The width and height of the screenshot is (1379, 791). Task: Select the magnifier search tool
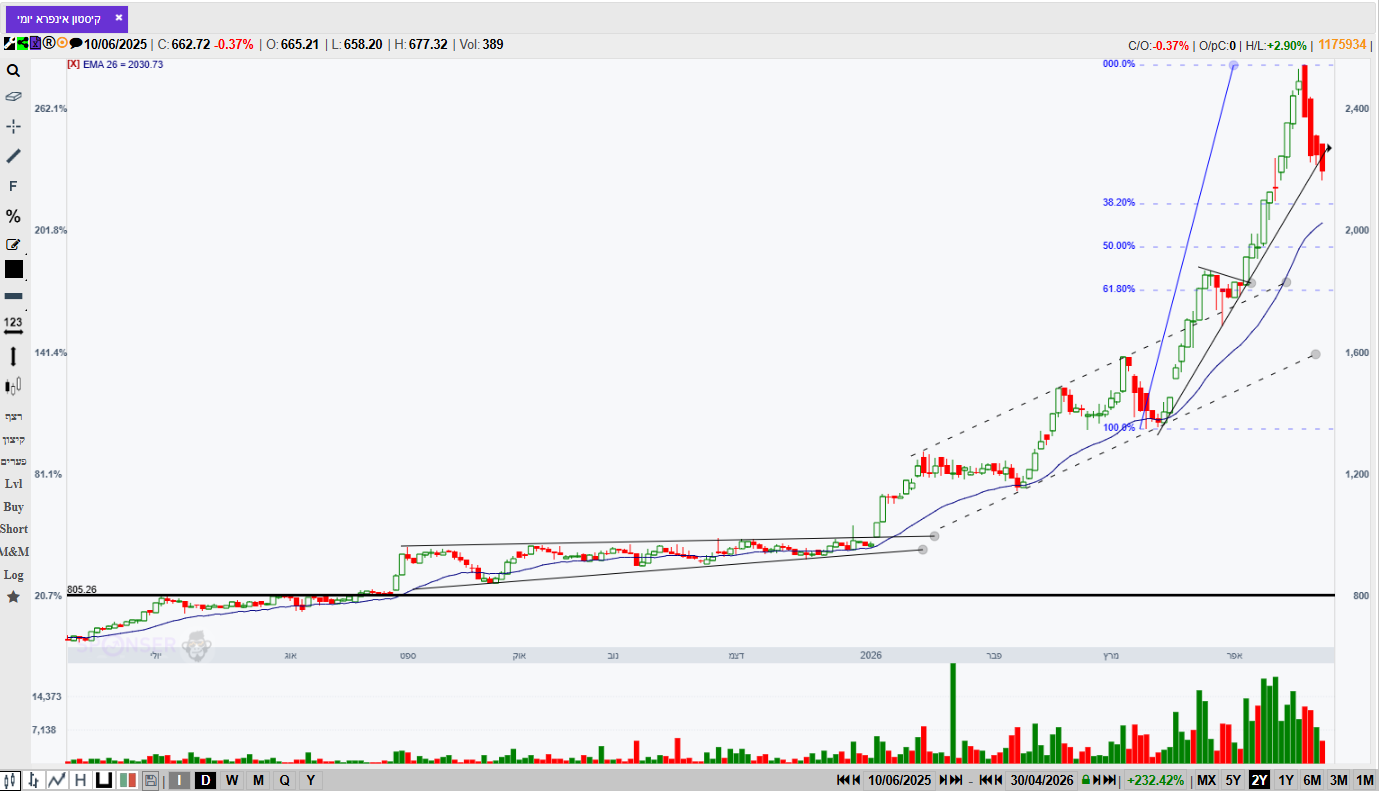[x=13, y=71]
